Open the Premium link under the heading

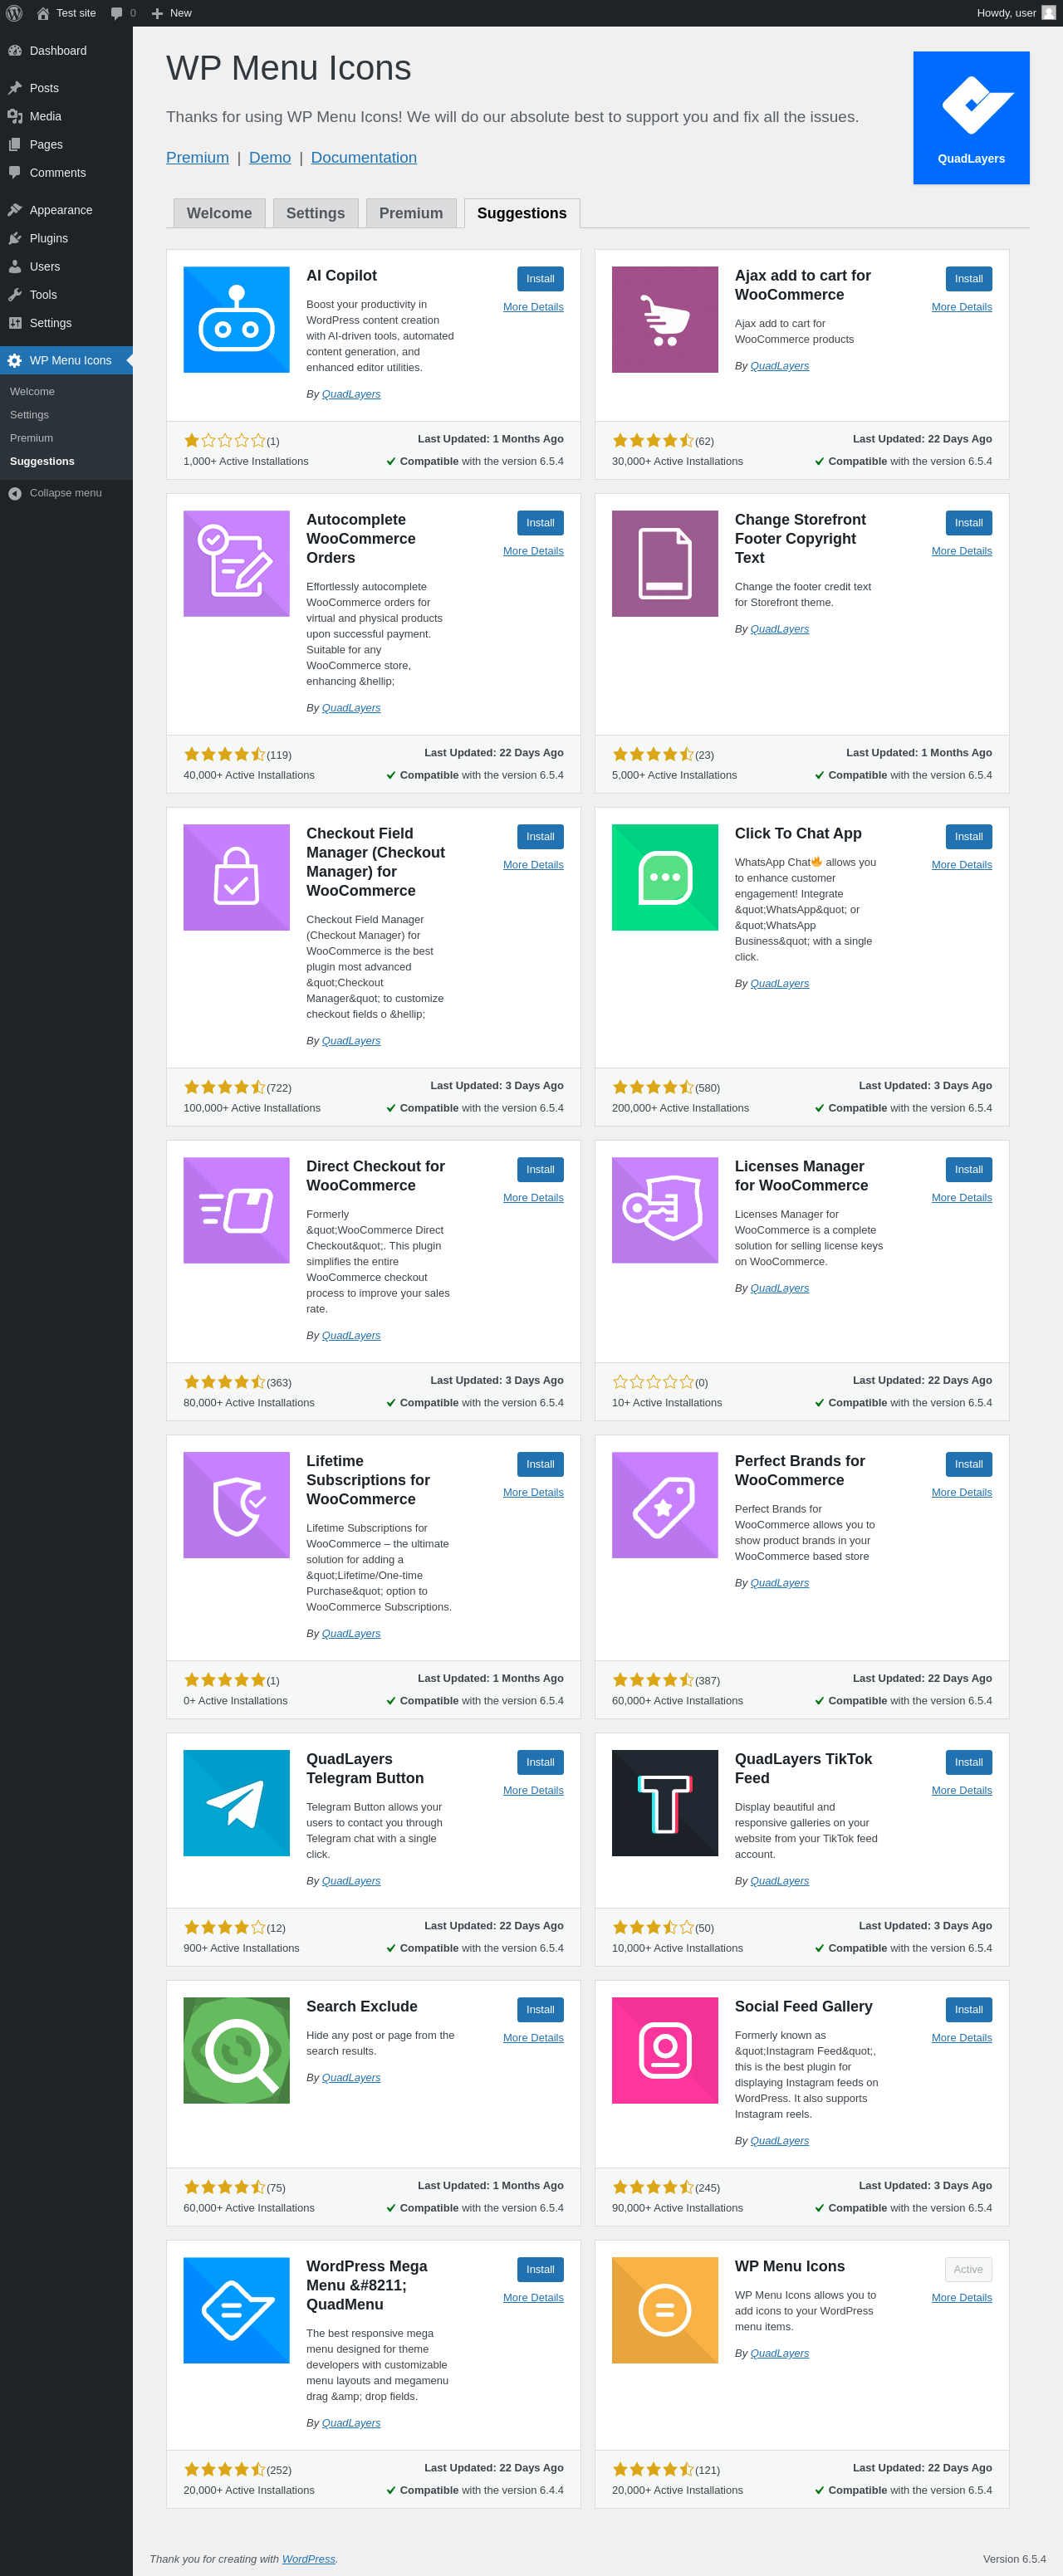pyautogui.click(x=197, y=158)
